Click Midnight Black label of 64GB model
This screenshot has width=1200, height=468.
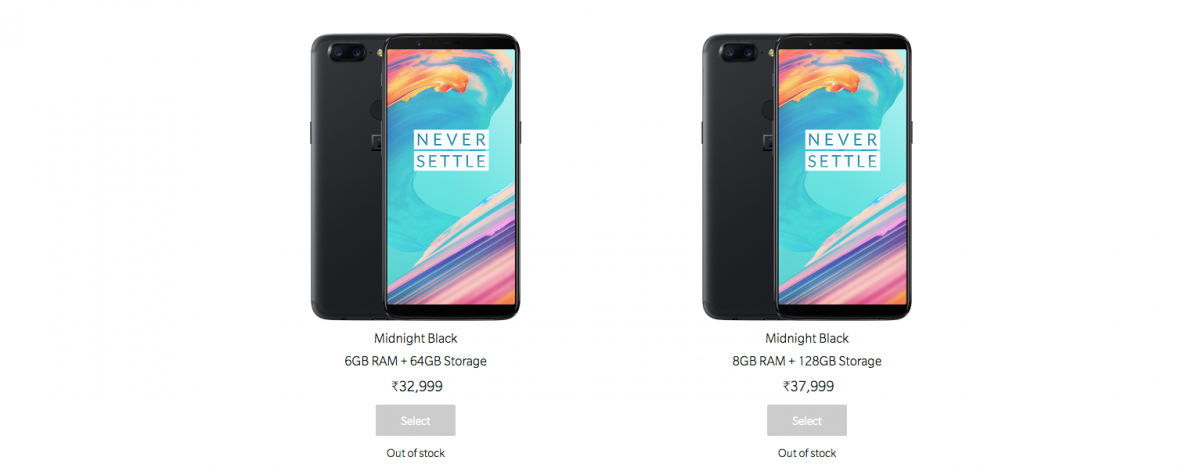pyautogui.click(x=416, y=338)
